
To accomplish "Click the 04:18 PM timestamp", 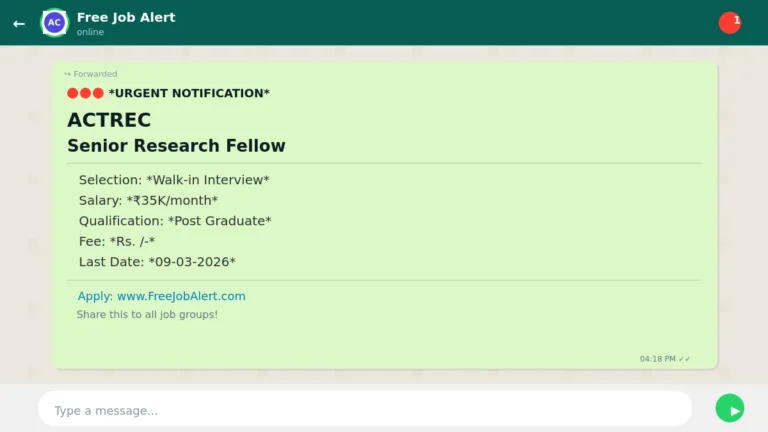I will tap(658, 359).
